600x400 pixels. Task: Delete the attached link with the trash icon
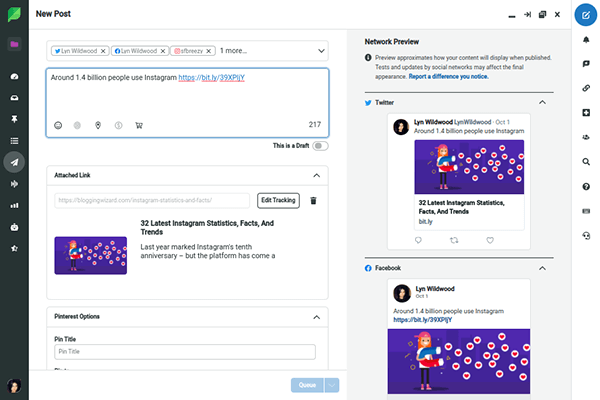[x=313, y=200]
